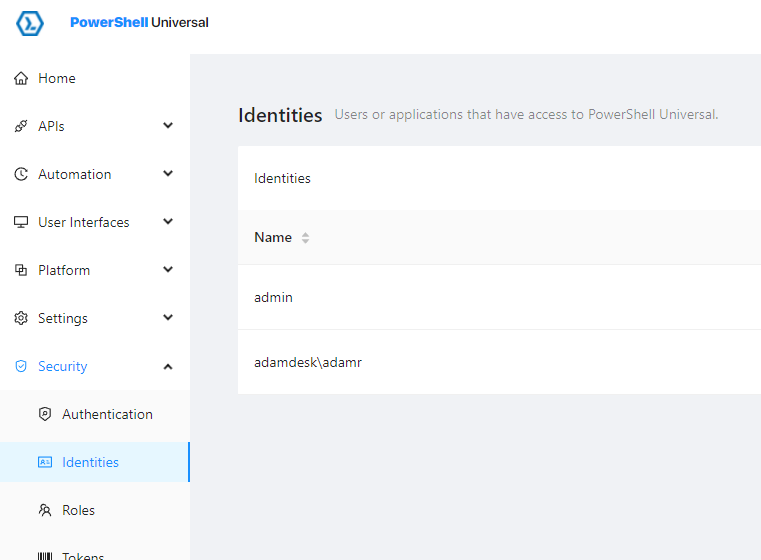Click the Roles people icon
This screenshot has height=560, width=761.
[45, 510]
